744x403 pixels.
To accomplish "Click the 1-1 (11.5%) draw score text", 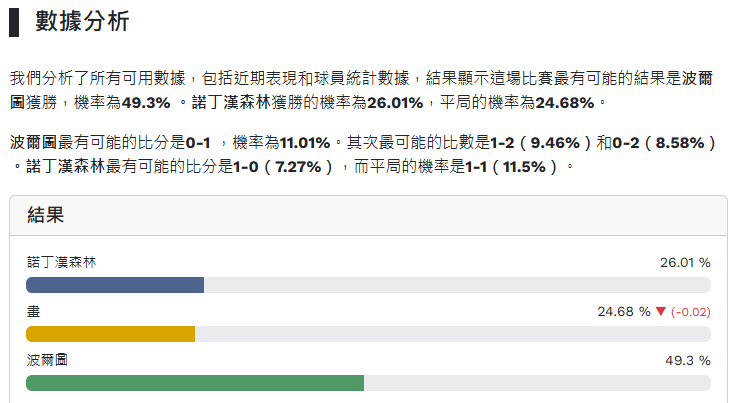I will click(513, 165).
